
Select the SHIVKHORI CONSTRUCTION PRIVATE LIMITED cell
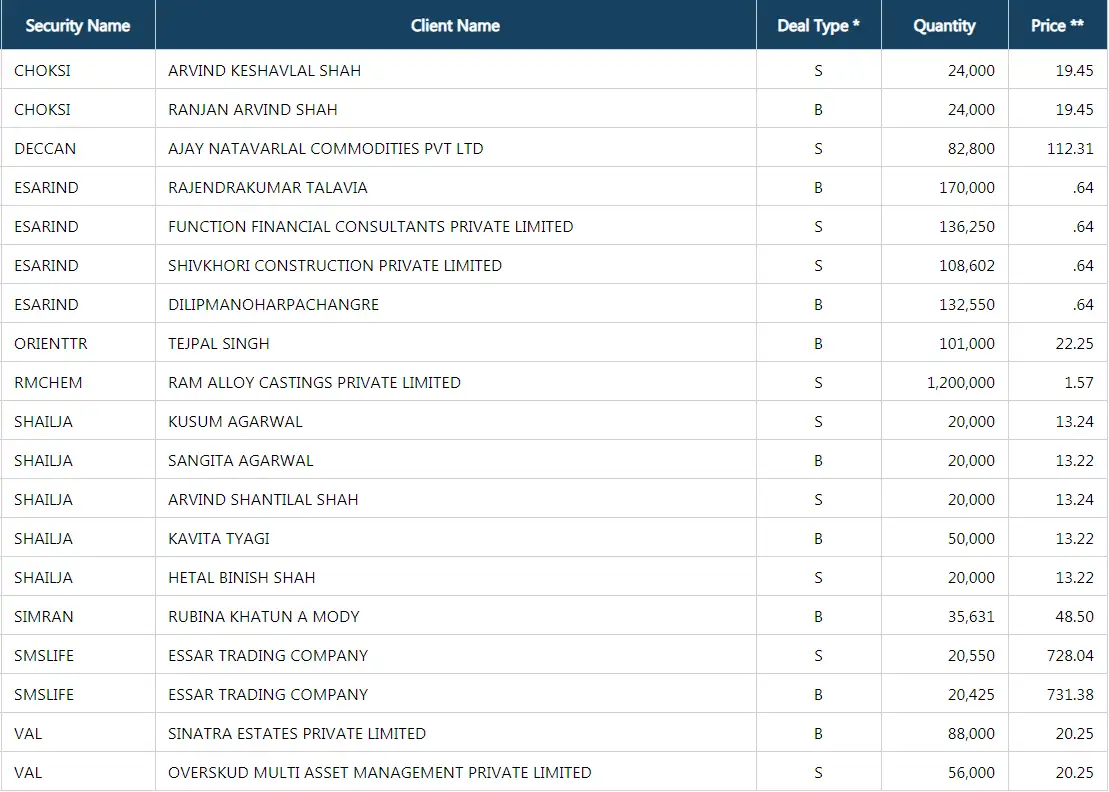(x=334, y=264)
